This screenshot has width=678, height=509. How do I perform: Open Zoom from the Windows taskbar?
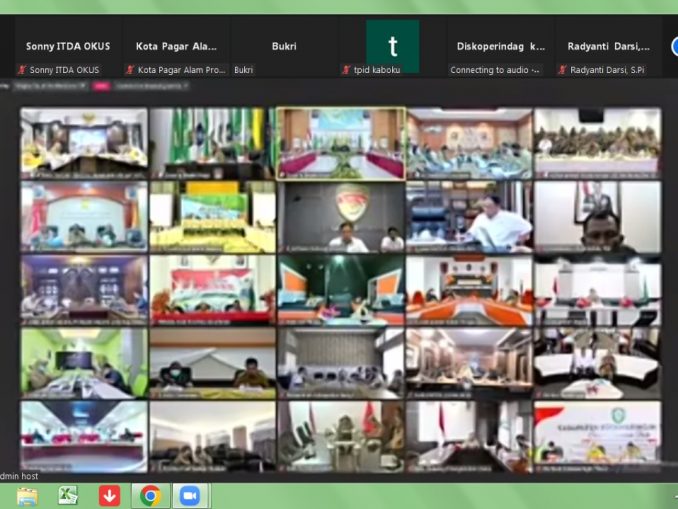[190, 495]
